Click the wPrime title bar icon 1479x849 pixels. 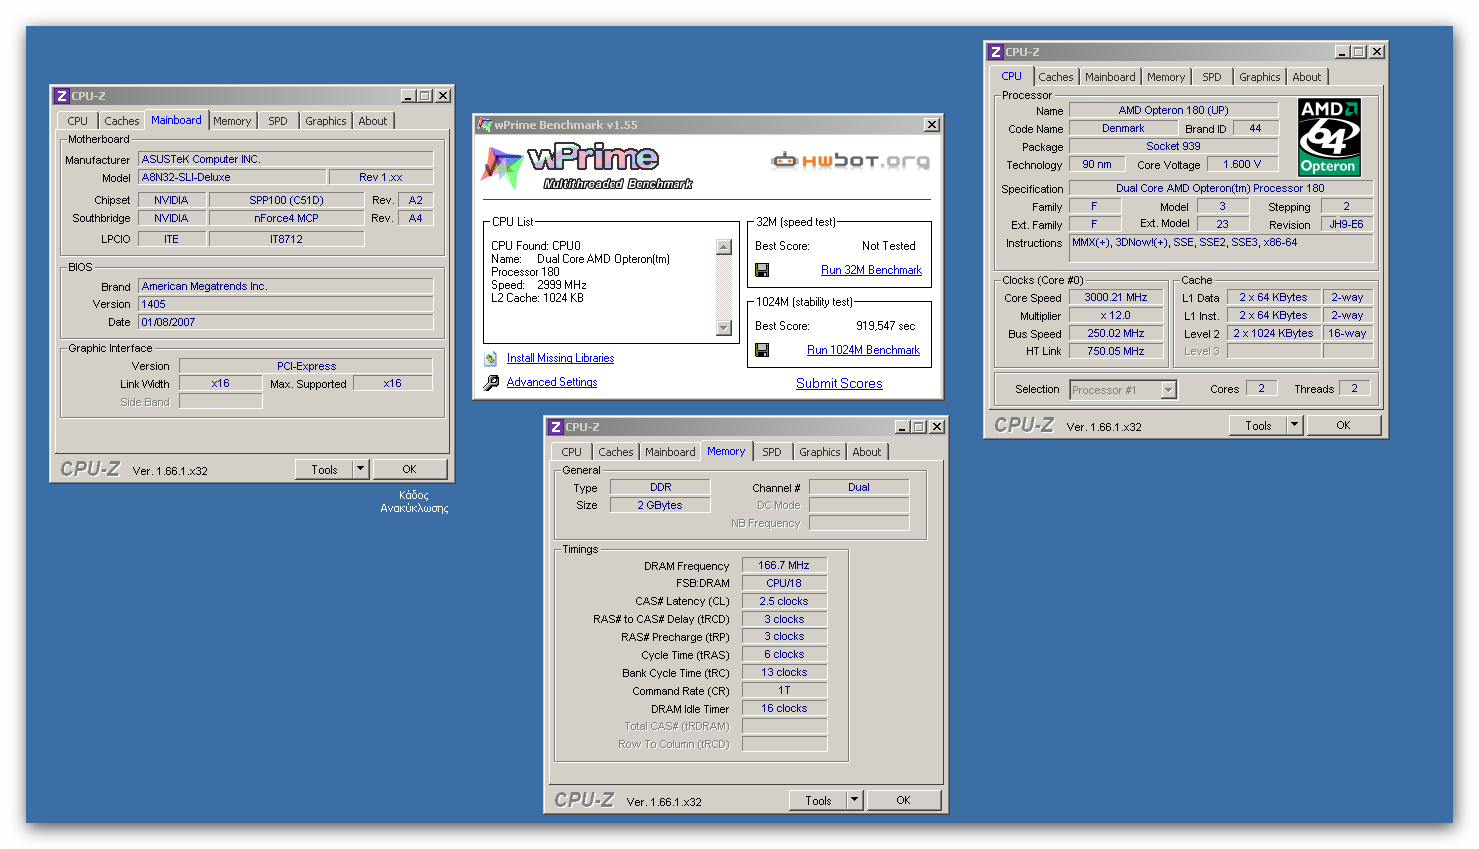[x=485, y=125]
